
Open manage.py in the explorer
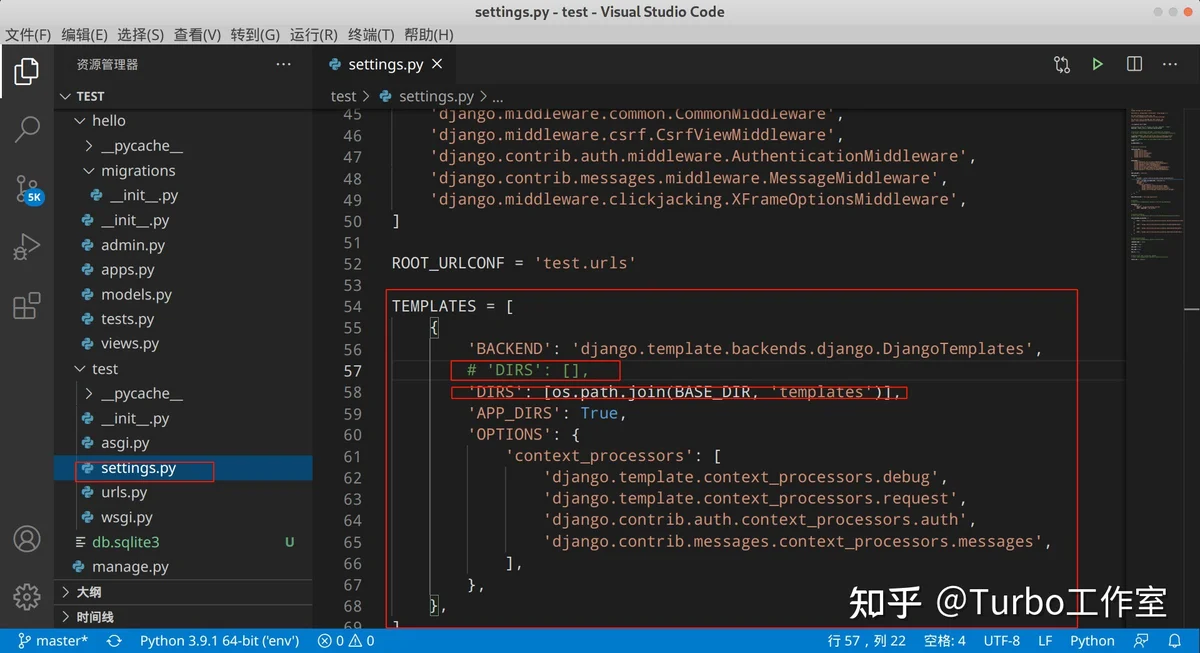(183, 567)
